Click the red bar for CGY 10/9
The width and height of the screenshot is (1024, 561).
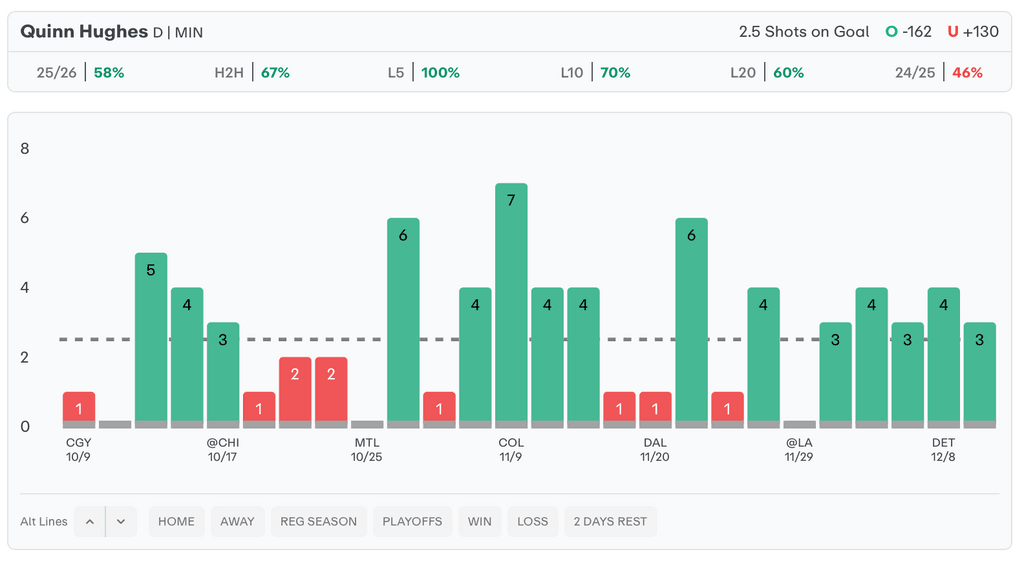click(x=79, y=409)
